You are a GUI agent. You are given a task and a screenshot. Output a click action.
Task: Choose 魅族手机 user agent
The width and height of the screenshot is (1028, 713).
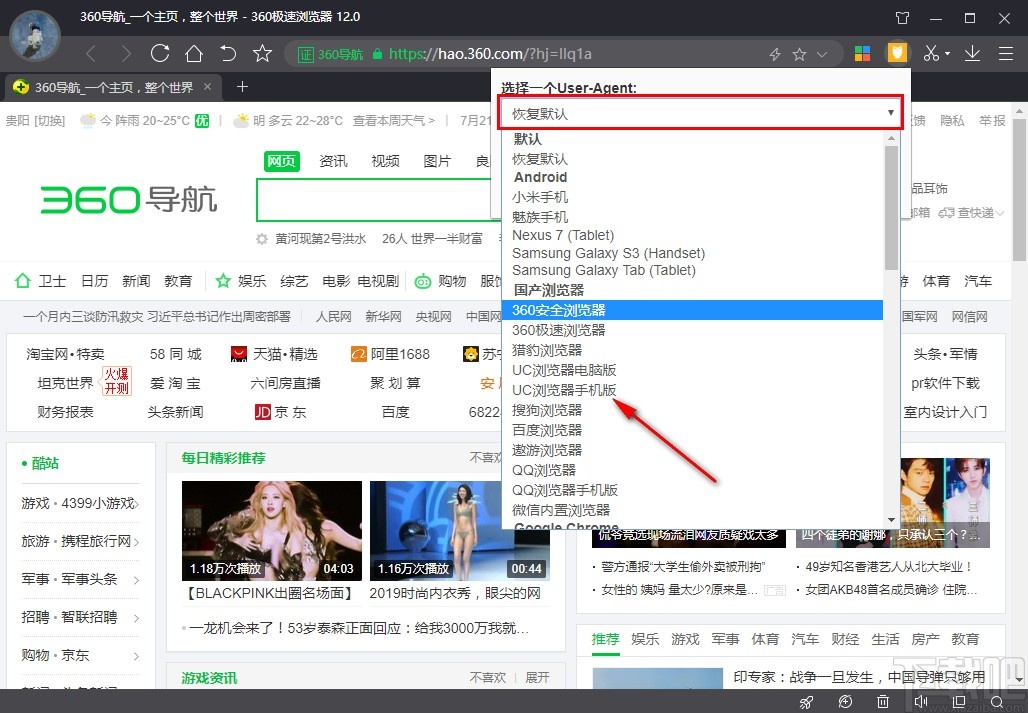[540, 216]
